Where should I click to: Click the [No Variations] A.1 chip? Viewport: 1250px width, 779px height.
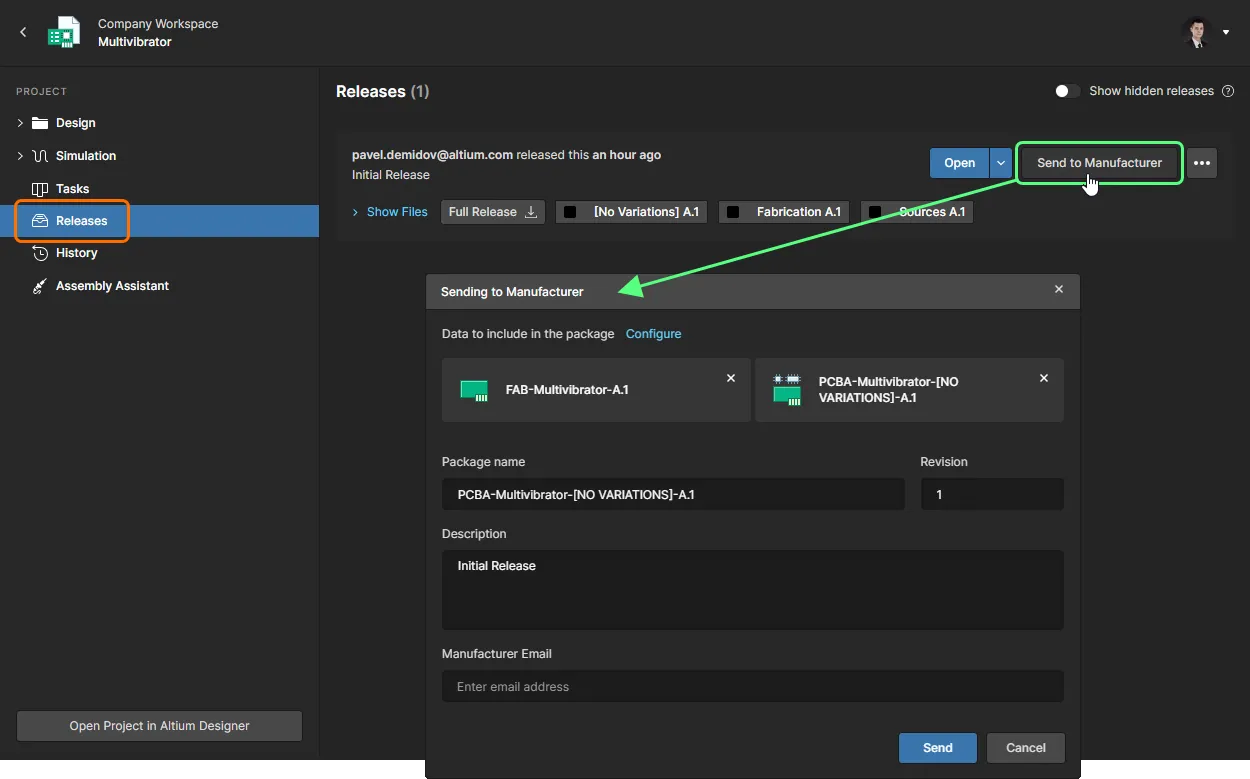click(632, 212)
